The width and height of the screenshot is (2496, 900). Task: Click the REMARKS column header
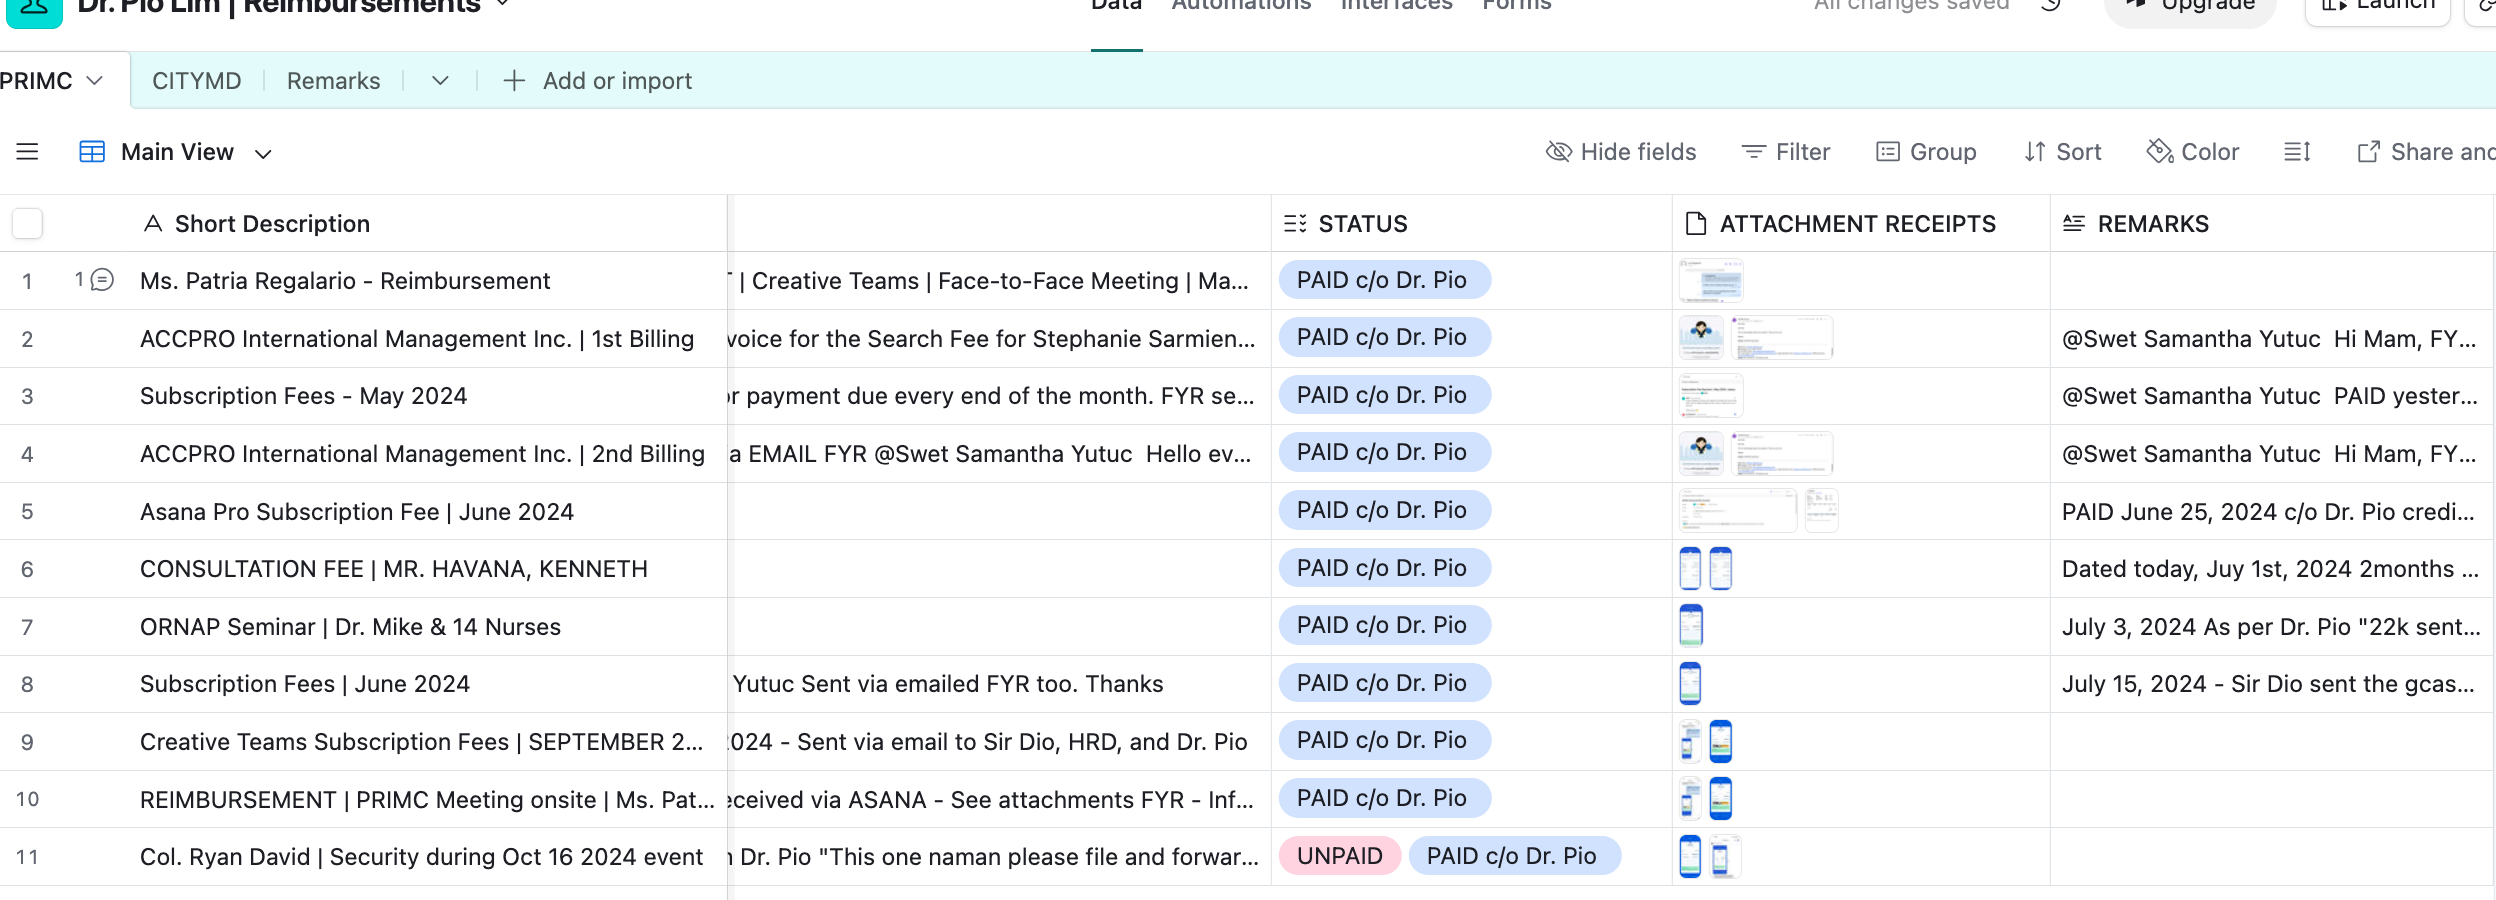pos(2271,224)
